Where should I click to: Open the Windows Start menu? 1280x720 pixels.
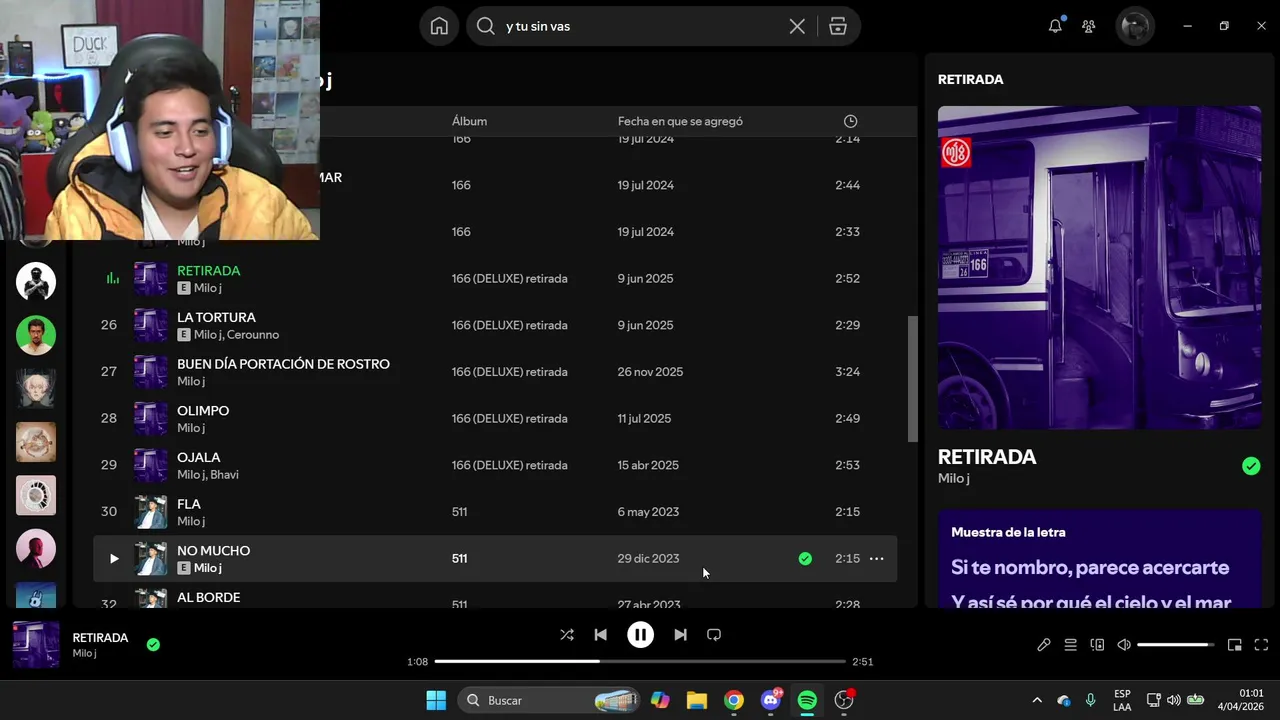[436, 700]
